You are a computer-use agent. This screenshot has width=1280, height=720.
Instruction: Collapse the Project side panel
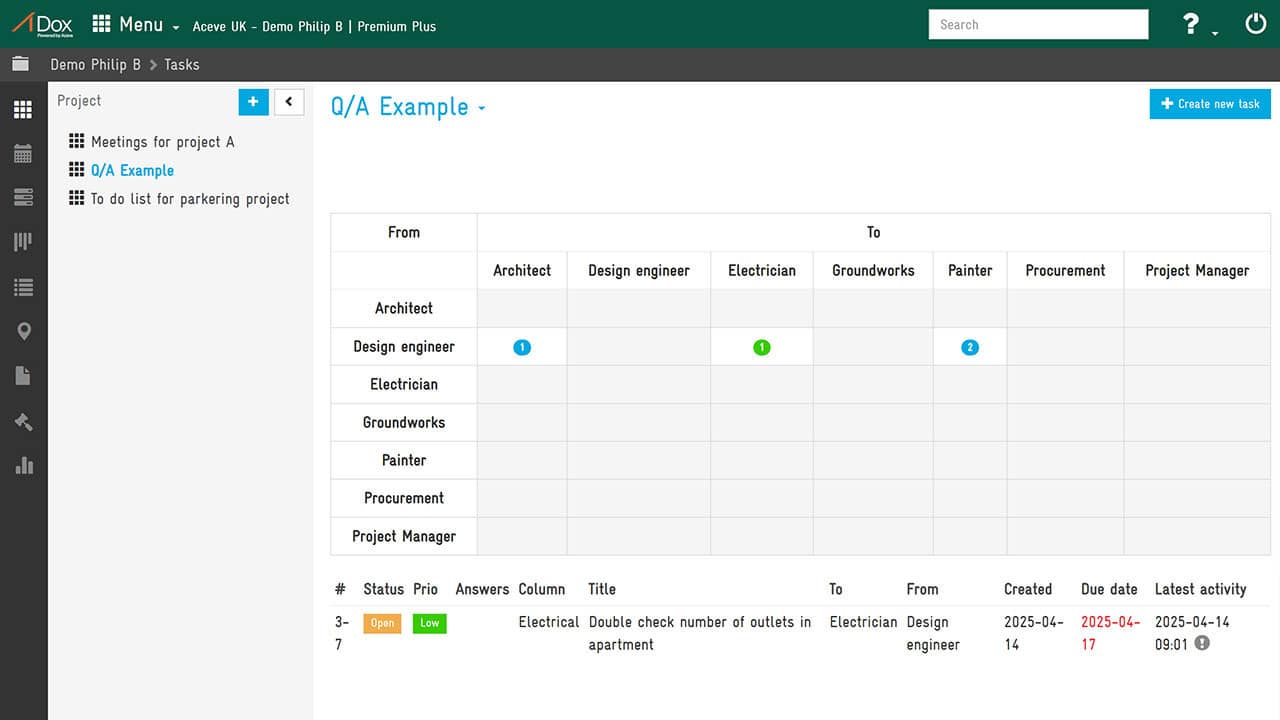point(289,101)
